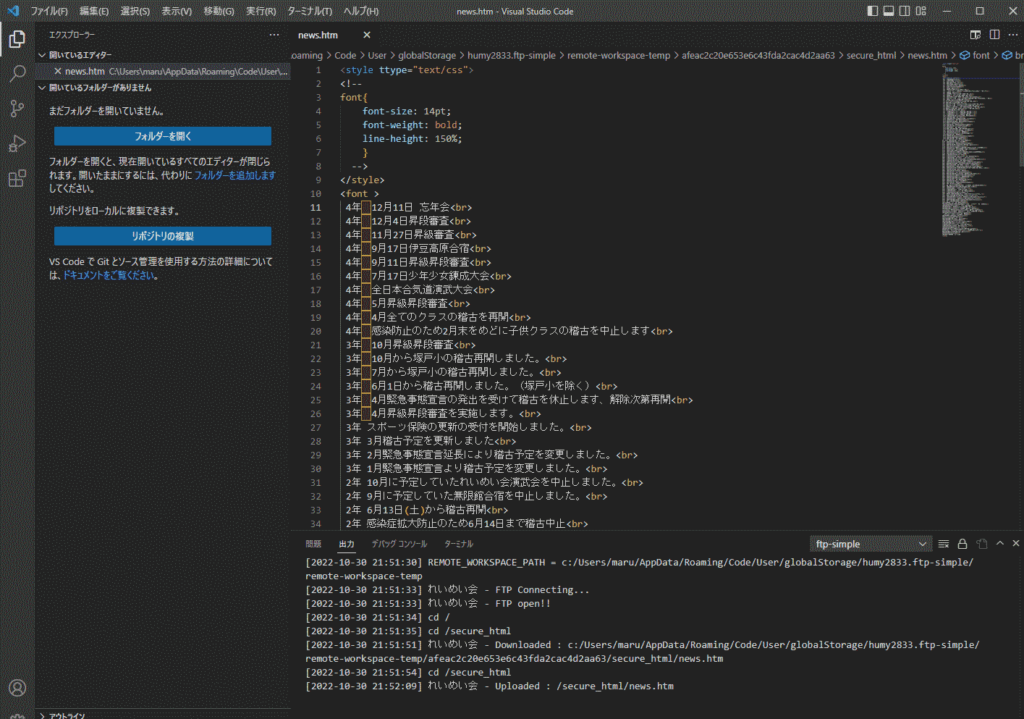
Task: Click the Accounts icon in activity bar
Action: pos(17,688)
